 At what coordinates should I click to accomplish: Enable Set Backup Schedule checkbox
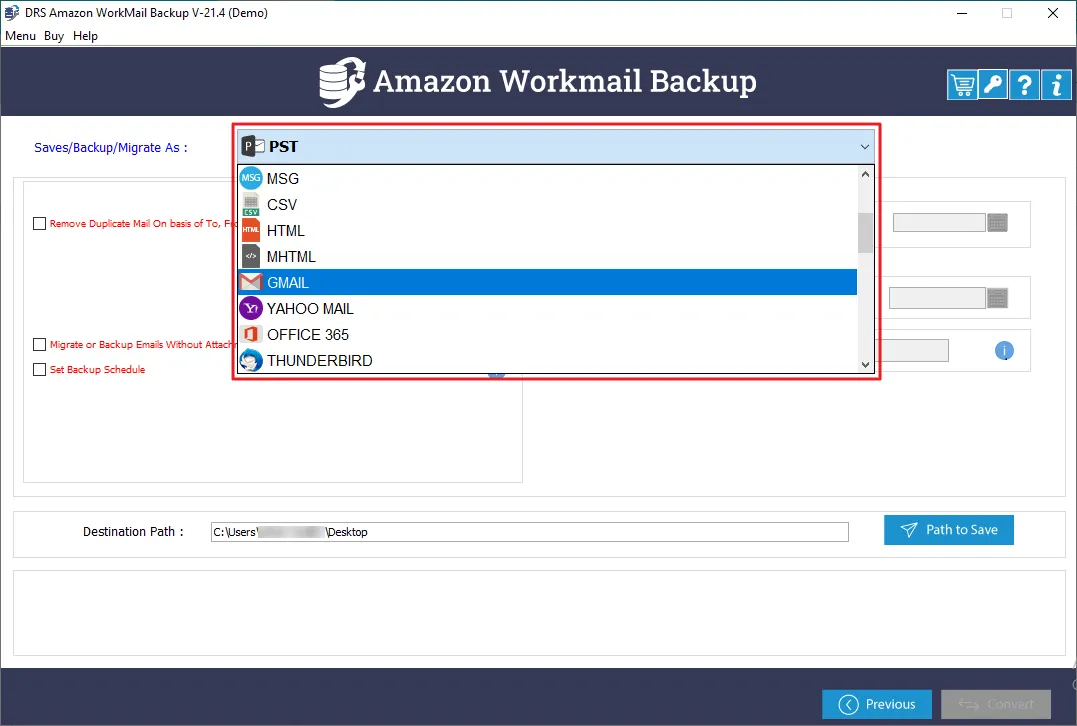pos(39,369)
